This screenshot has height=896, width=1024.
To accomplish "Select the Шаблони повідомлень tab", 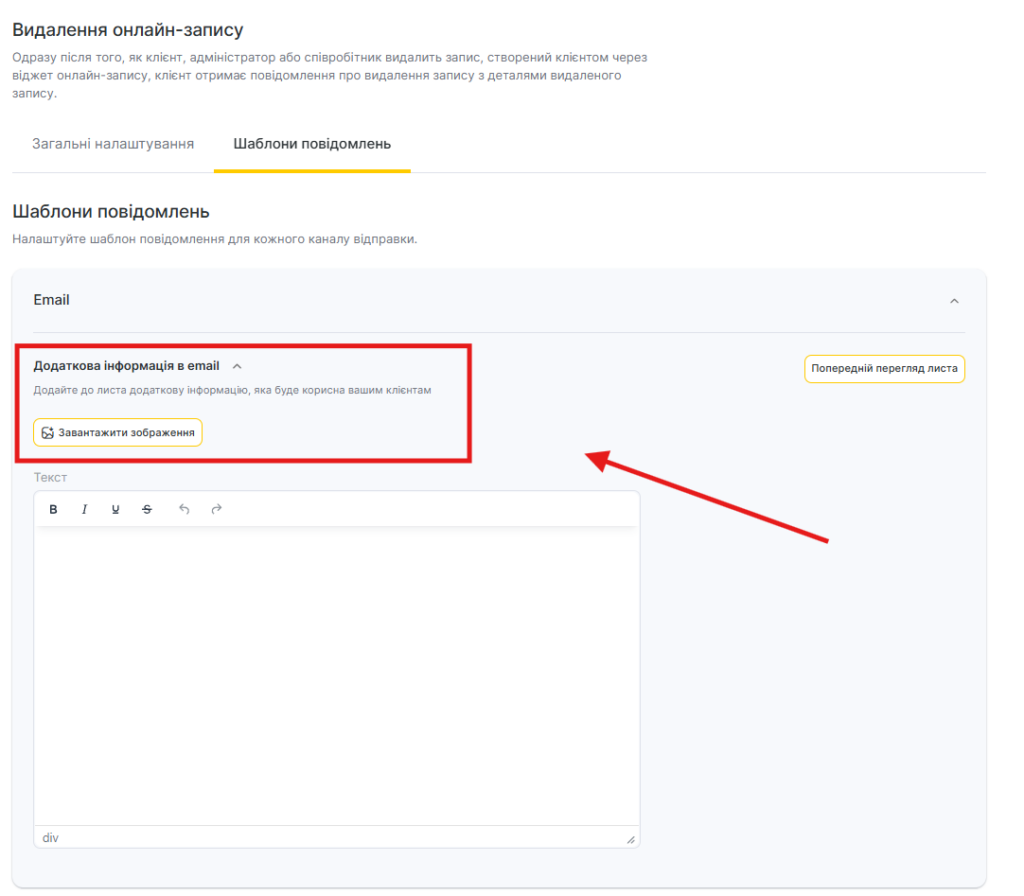I will pos(312,144).
